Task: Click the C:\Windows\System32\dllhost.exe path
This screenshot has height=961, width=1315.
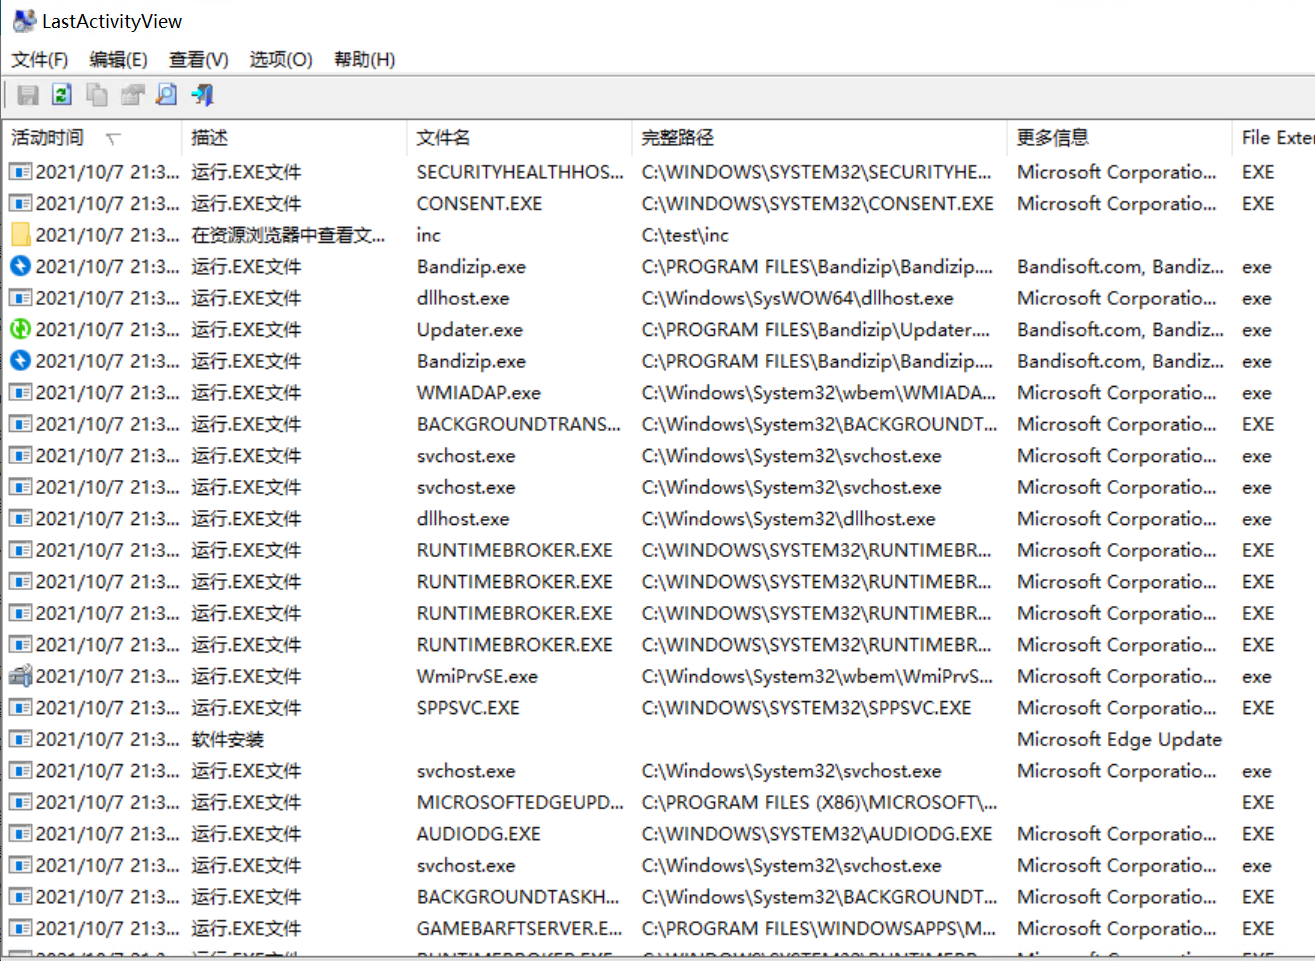Action: (789, 518)
